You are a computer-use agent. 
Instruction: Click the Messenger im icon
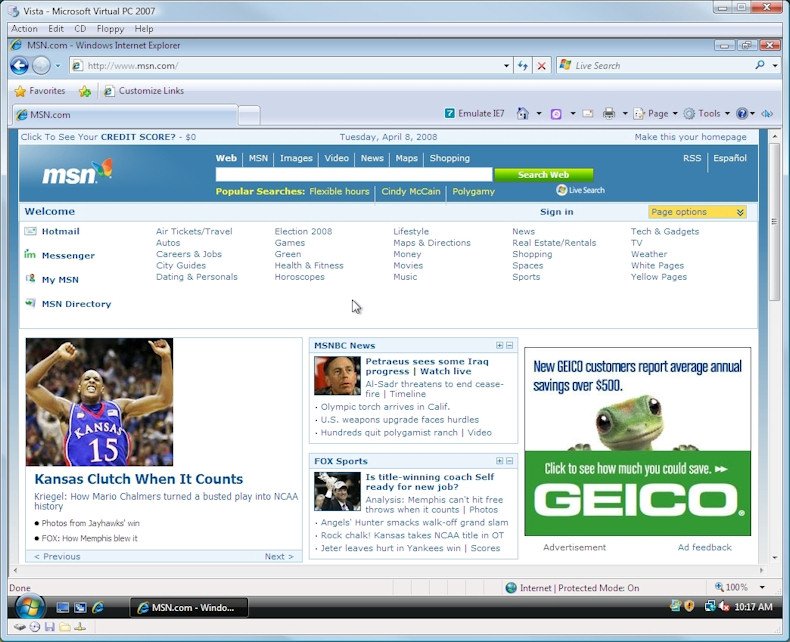tap(30, 254)
